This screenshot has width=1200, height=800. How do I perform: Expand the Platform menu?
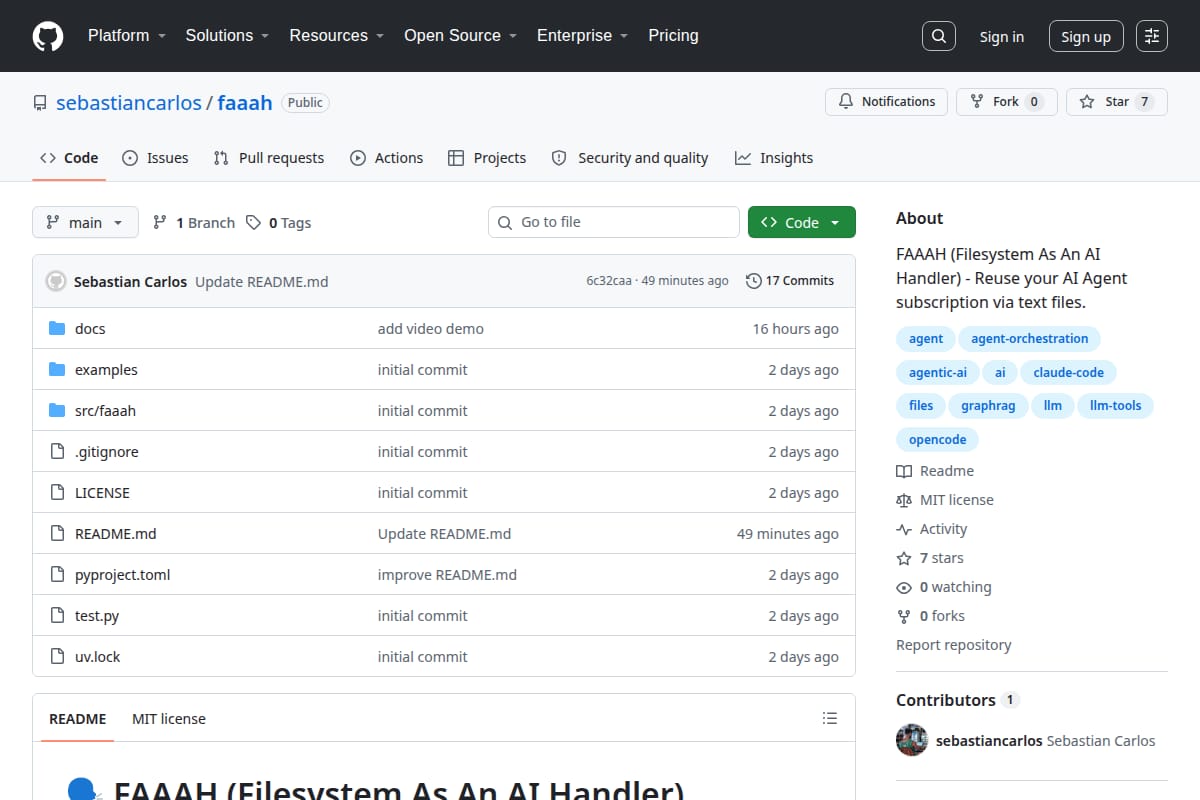coord(126,35)
